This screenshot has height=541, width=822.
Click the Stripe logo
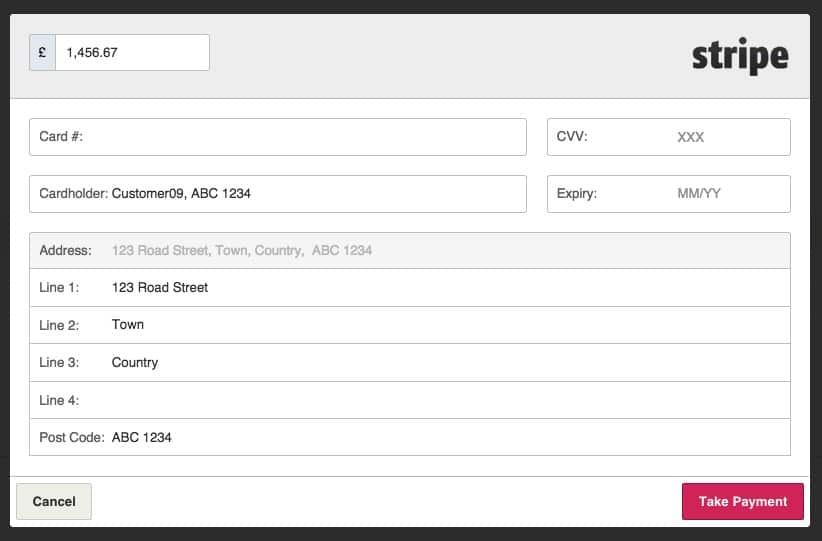[739, 56]
